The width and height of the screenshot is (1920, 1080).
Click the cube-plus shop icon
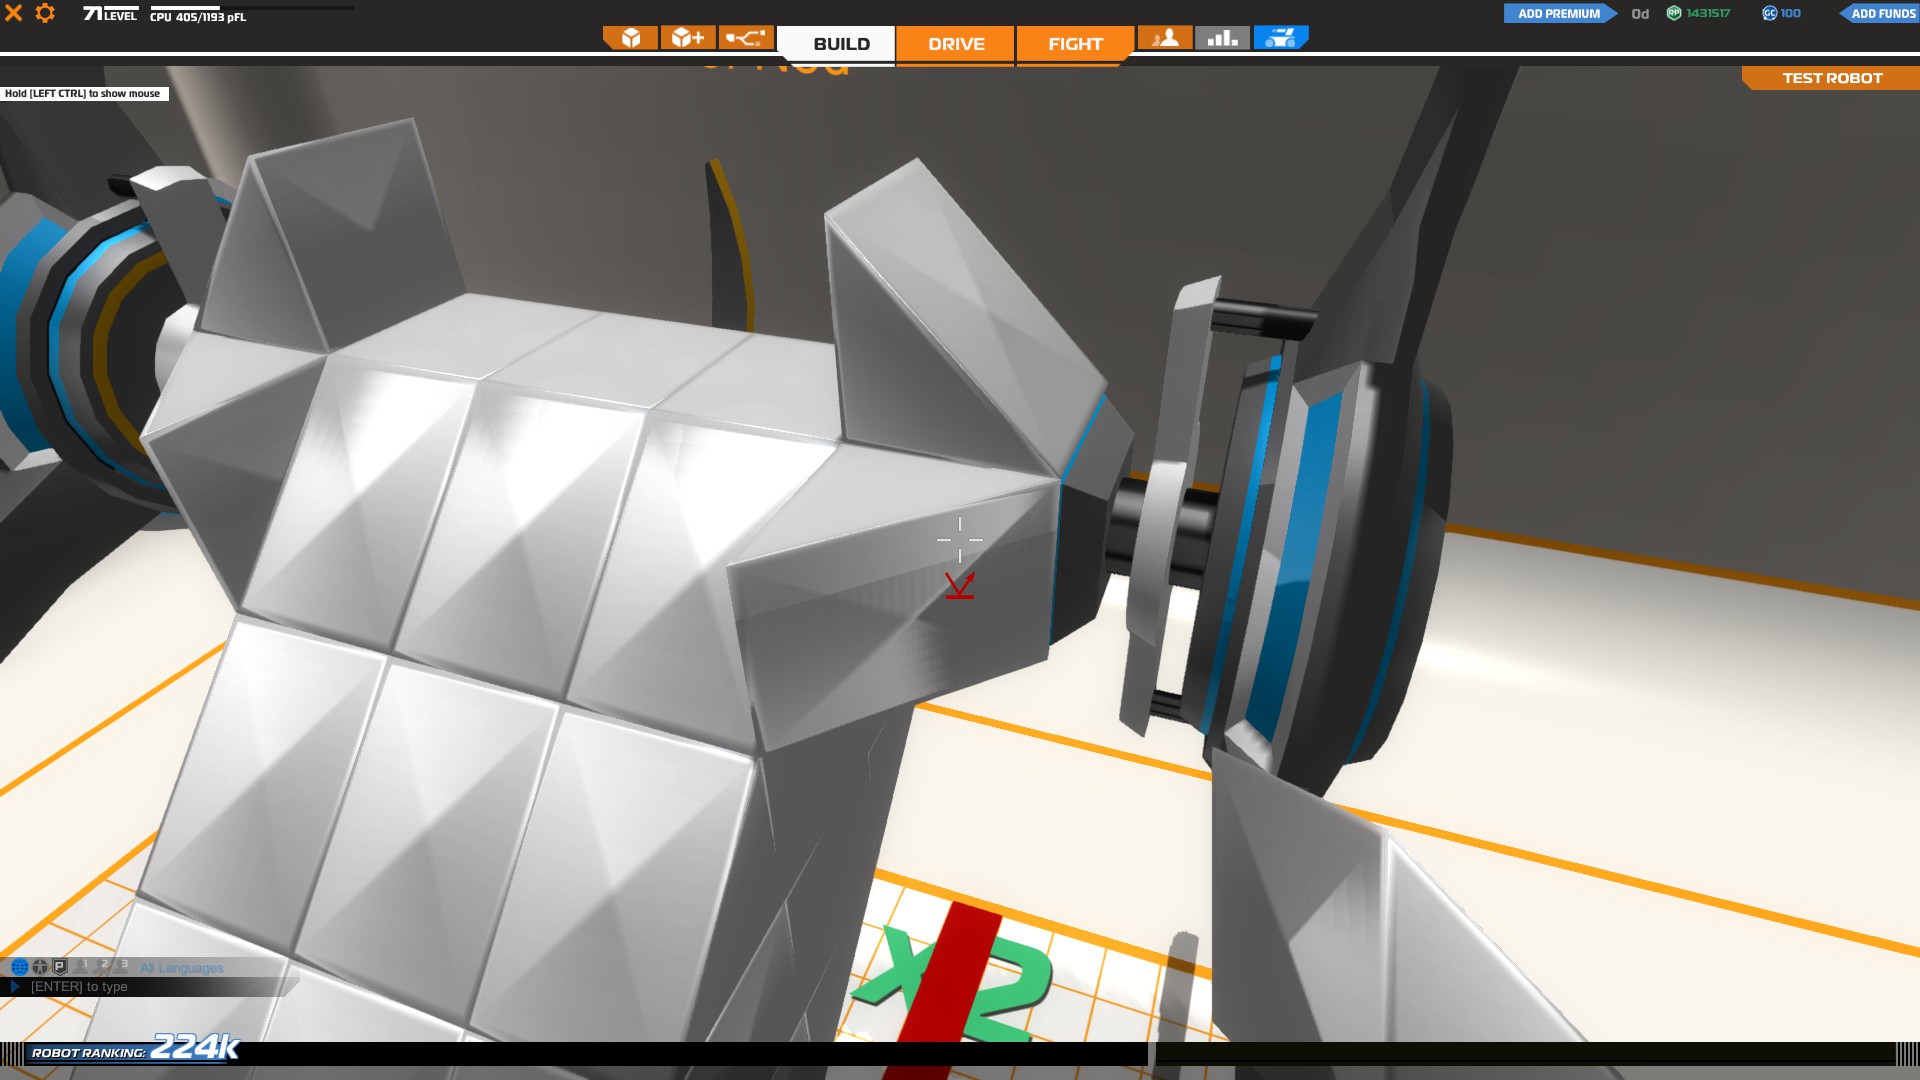pos(688,38)
